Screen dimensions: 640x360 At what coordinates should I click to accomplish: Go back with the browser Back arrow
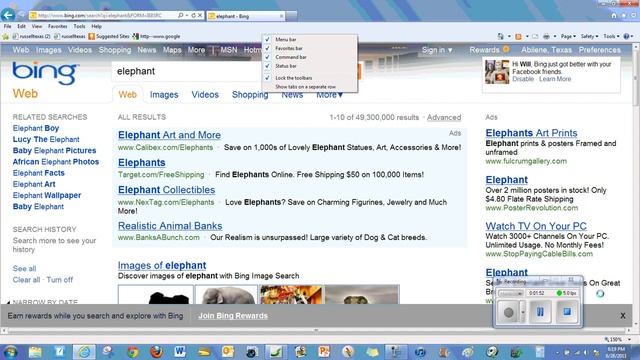click(x=8, y=15)
